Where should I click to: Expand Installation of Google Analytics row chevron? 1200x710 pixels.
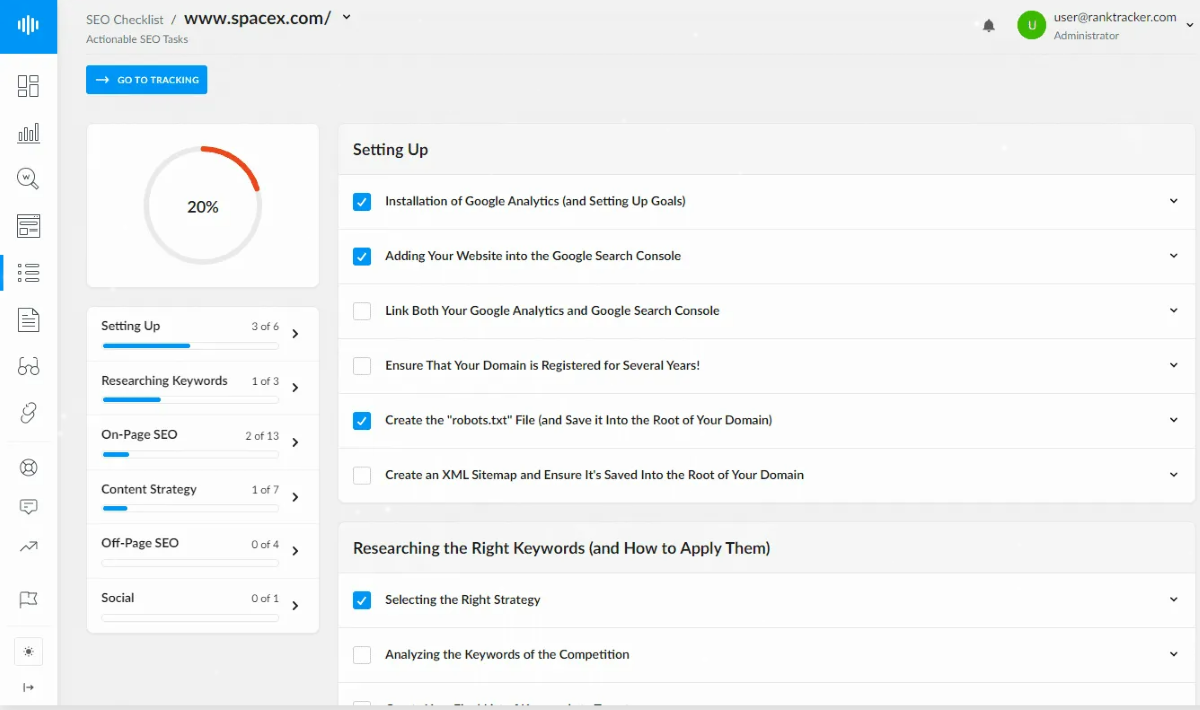tap(1174, 201)
